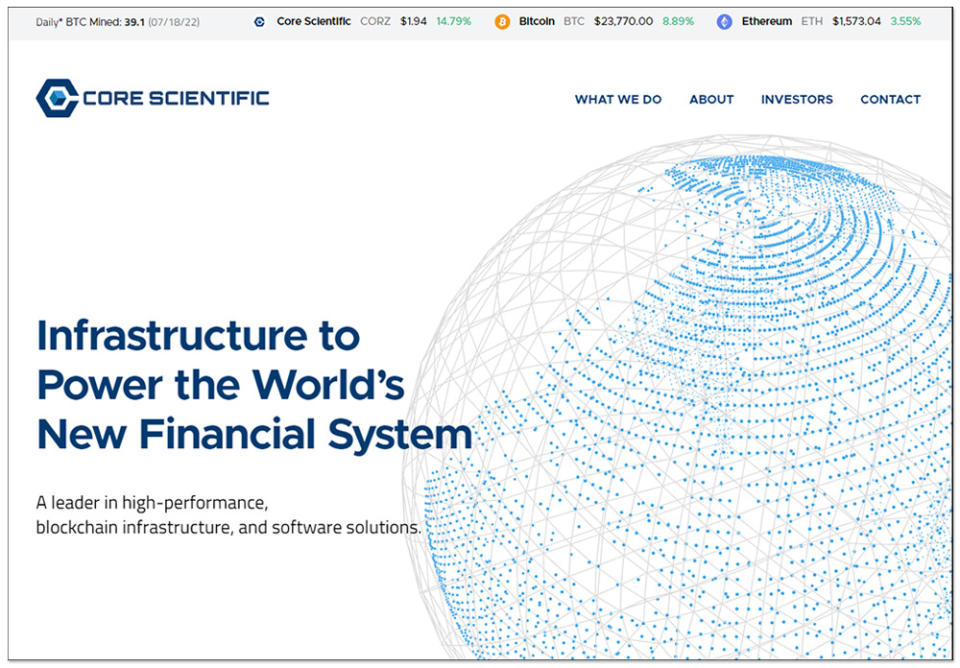
Task: Click the $23,770.00 Bitcoin price
Action: click(623, 21)
